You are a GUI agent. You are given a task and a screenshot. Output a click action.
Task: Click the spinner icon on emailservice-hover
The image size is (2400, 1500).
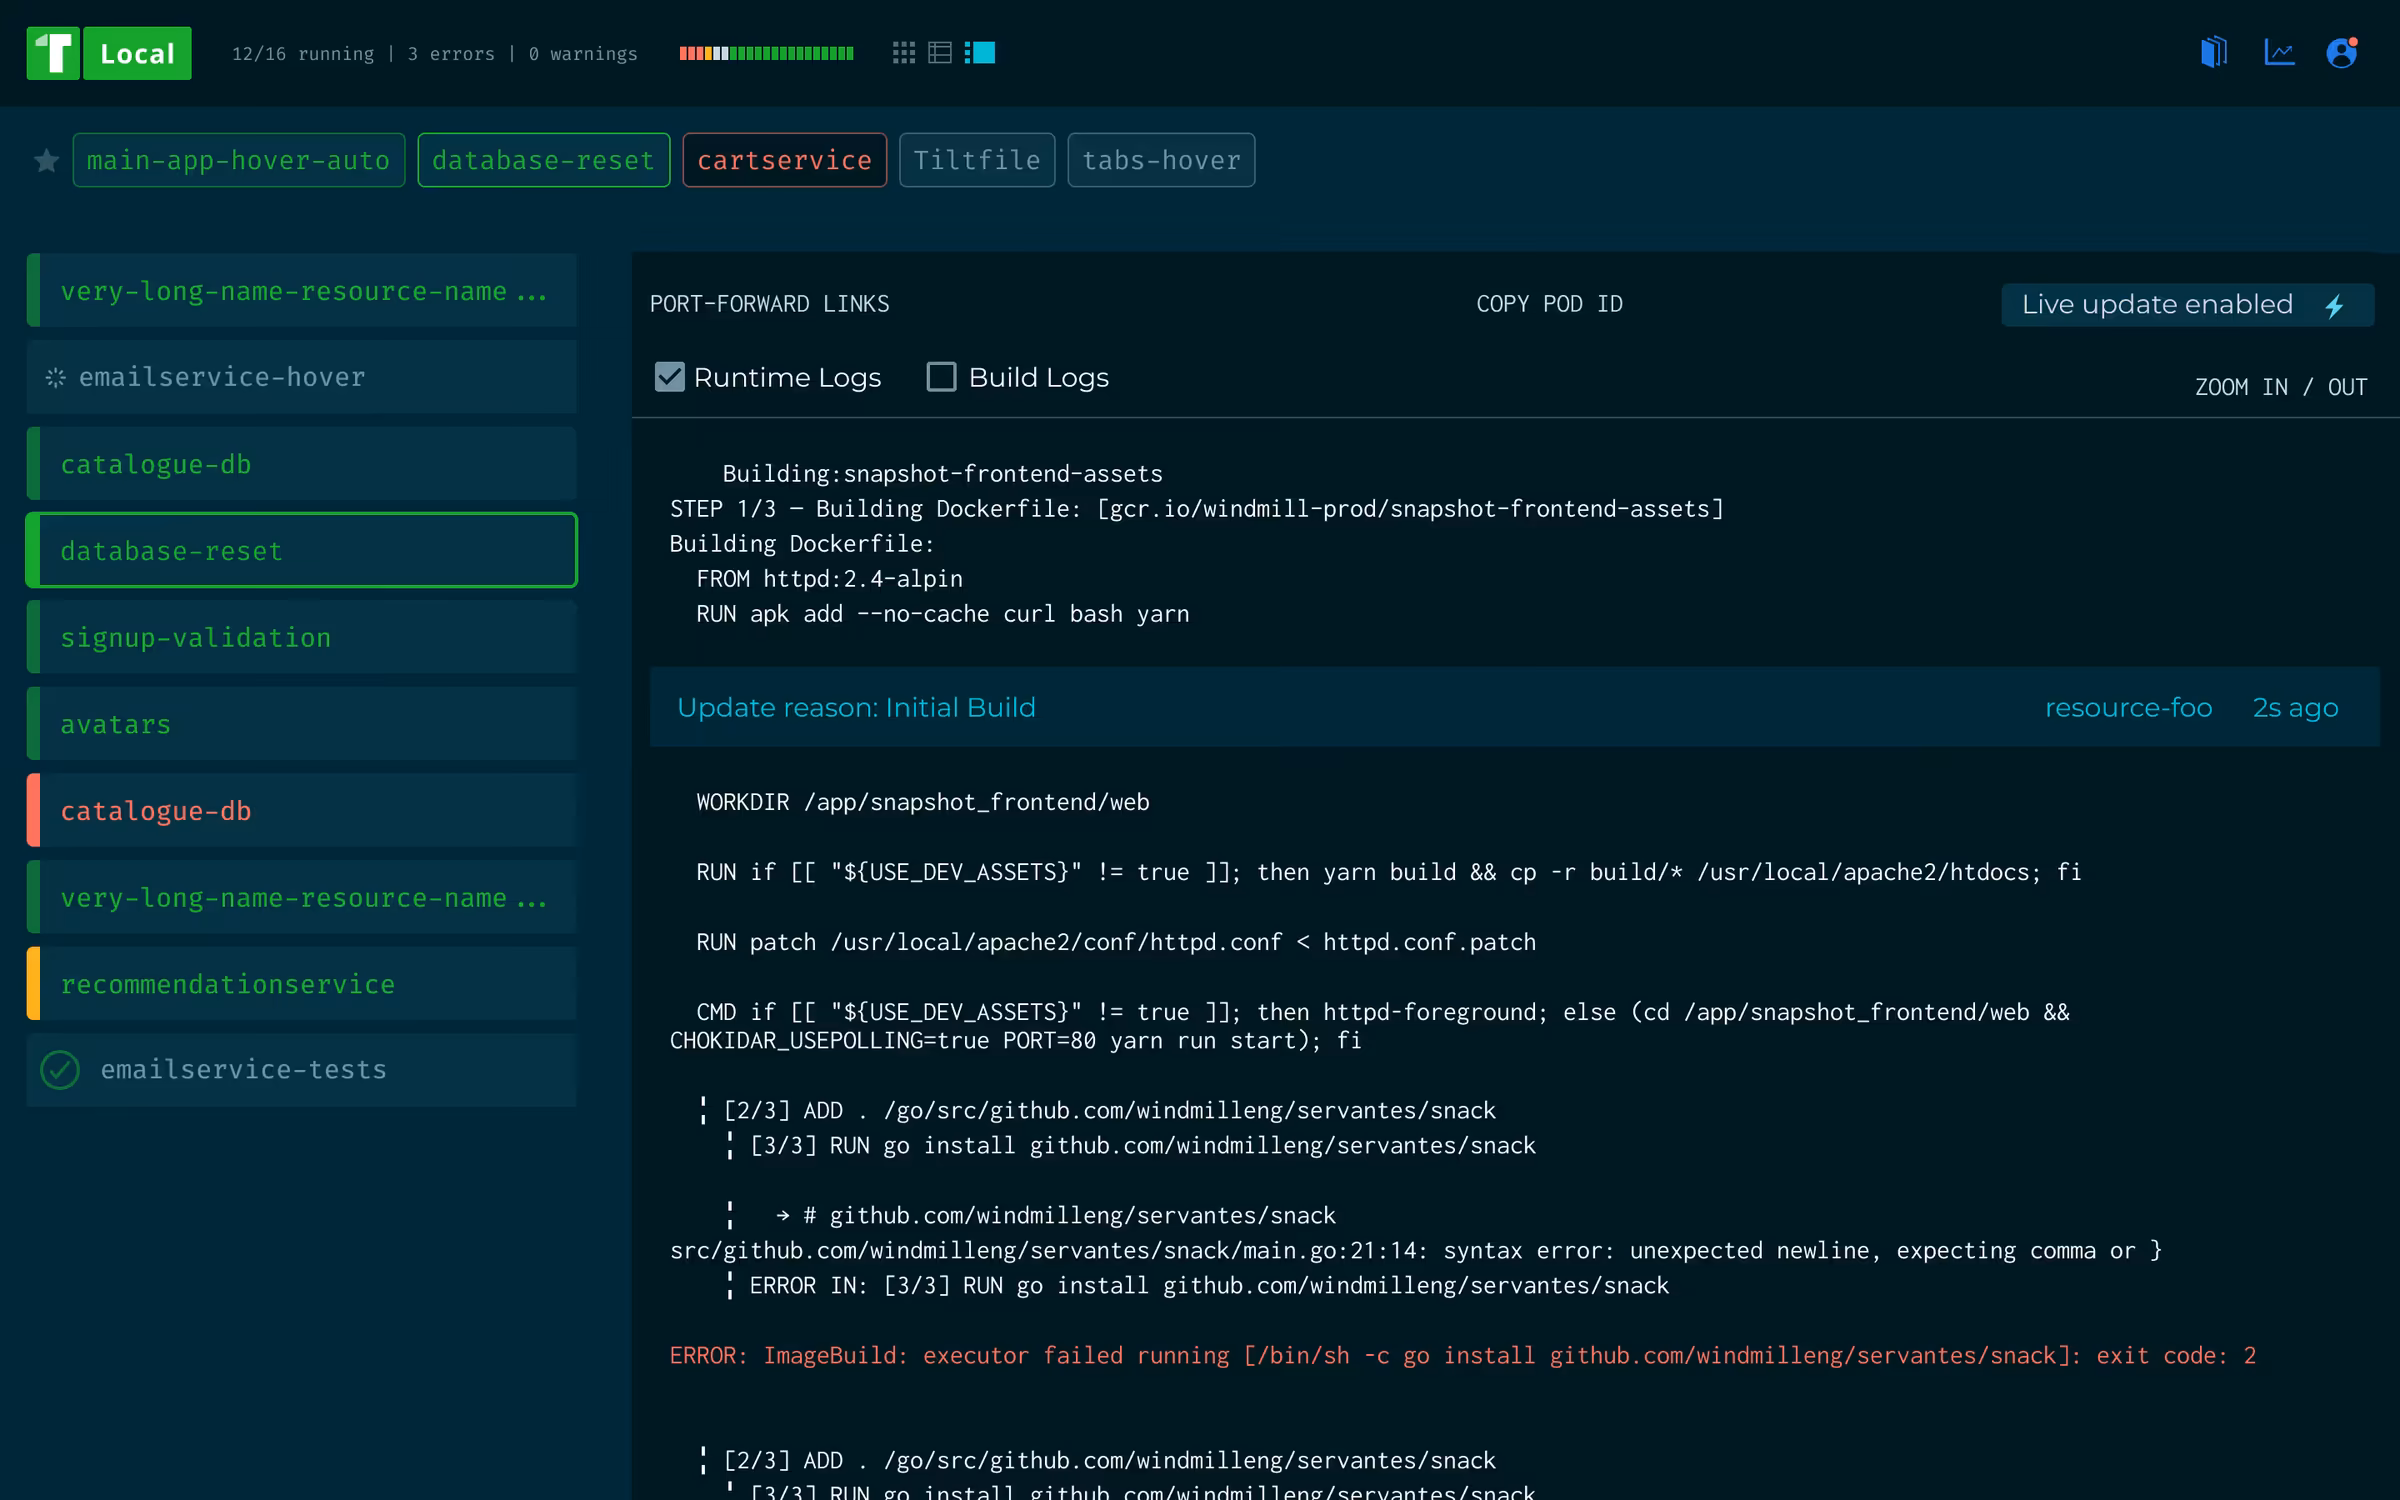pyautogui.click(x=56, y=377)
